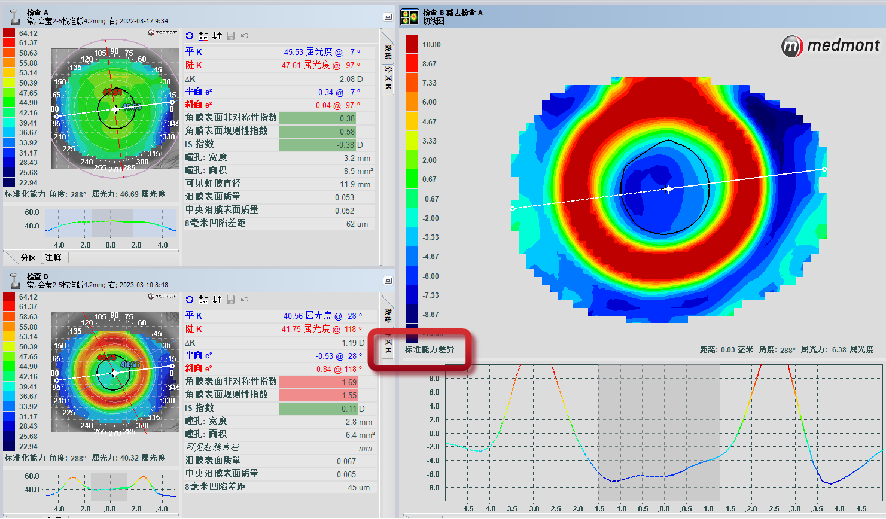Click the save disk icon in Exam B toolbar
The image size is (886, 519).
231,299
